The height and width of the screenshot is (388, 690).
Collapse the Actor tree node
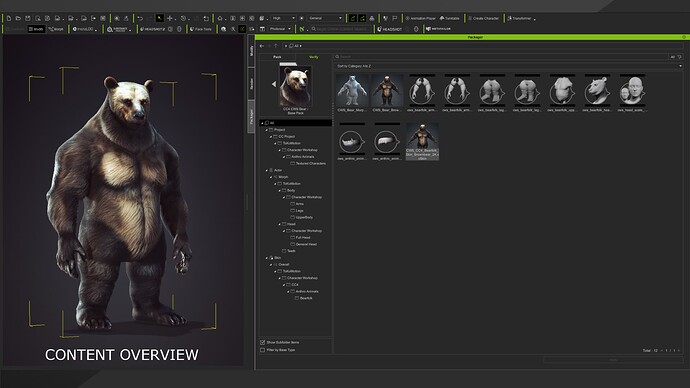click(267, 170)
